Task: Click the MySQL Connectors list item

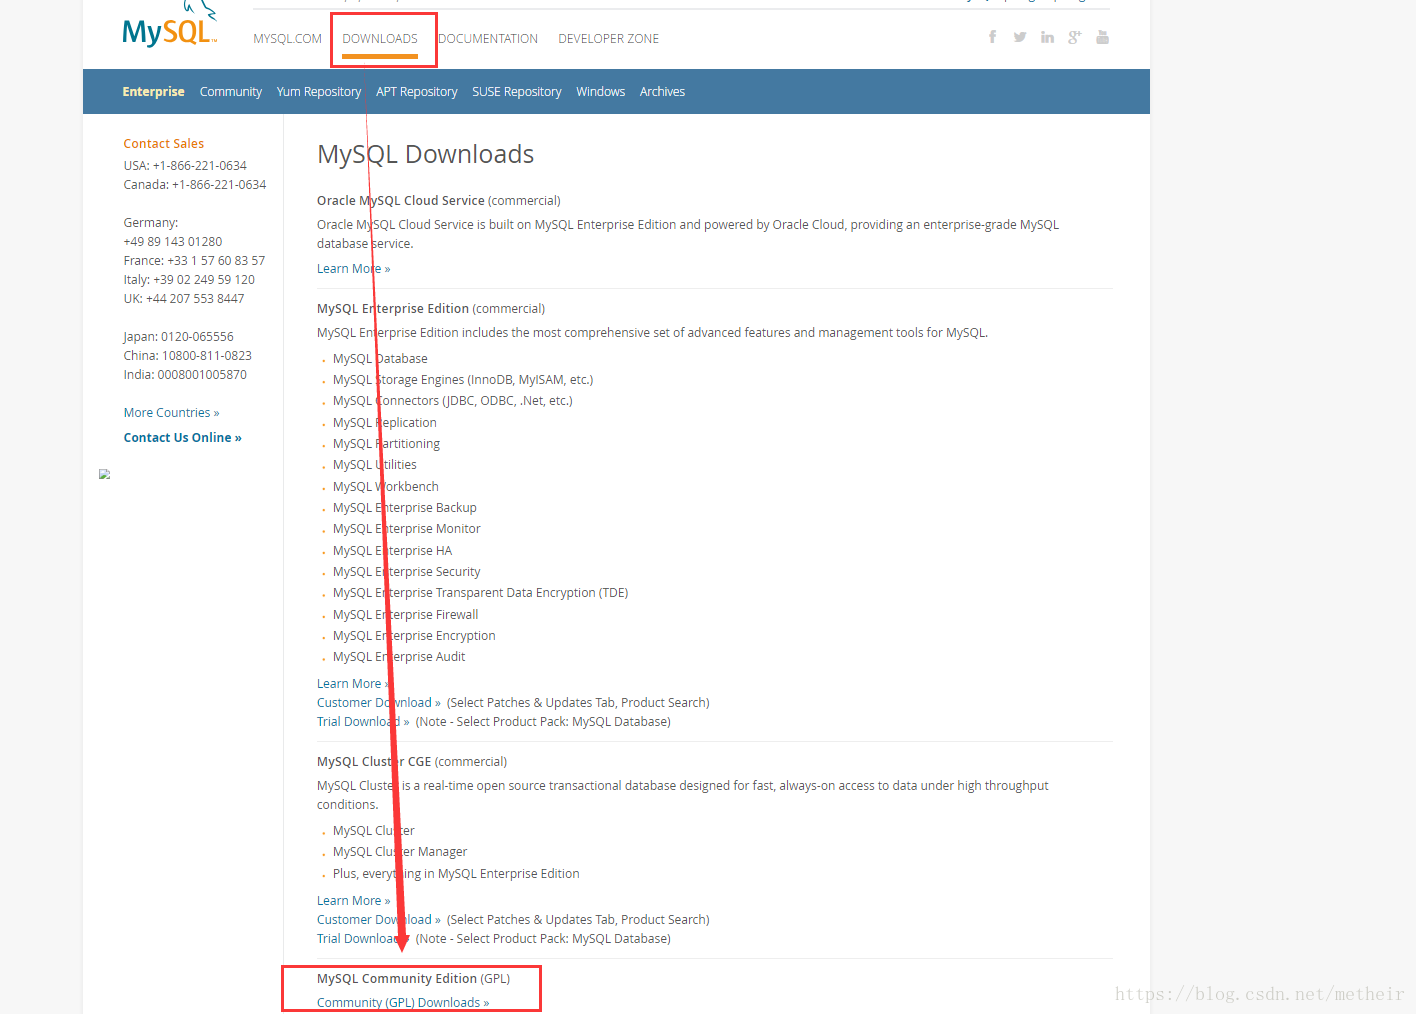Action: [453, 401]
